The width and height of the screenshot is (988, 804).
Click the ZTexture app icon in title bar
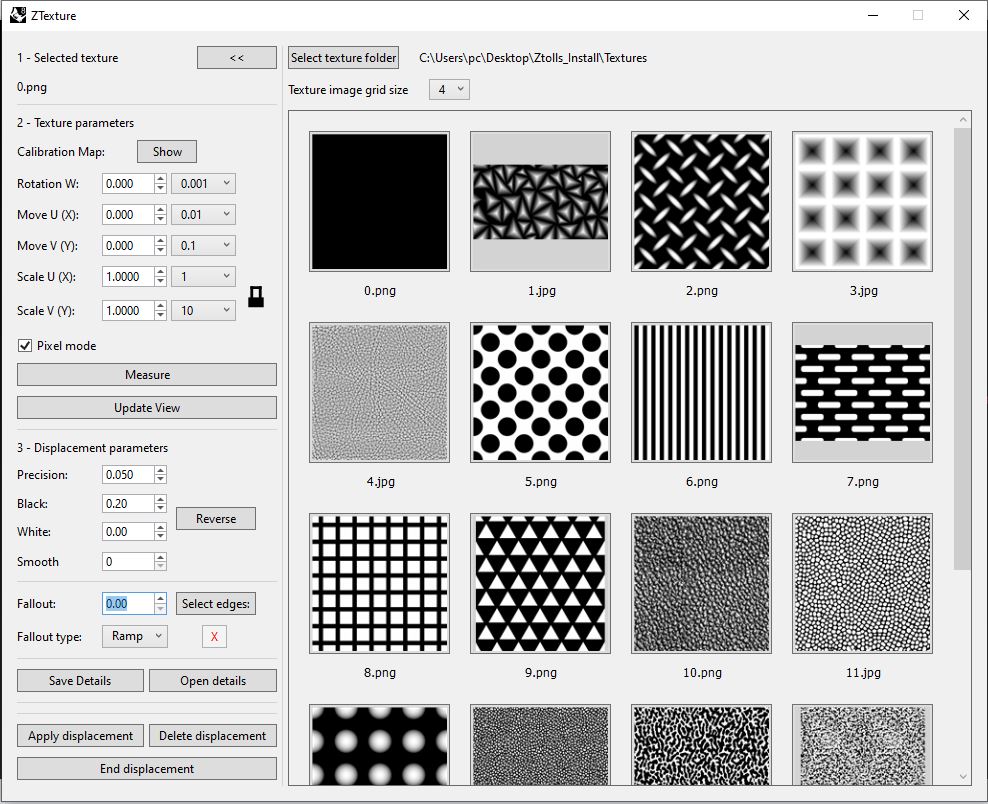tap(18, 15)
